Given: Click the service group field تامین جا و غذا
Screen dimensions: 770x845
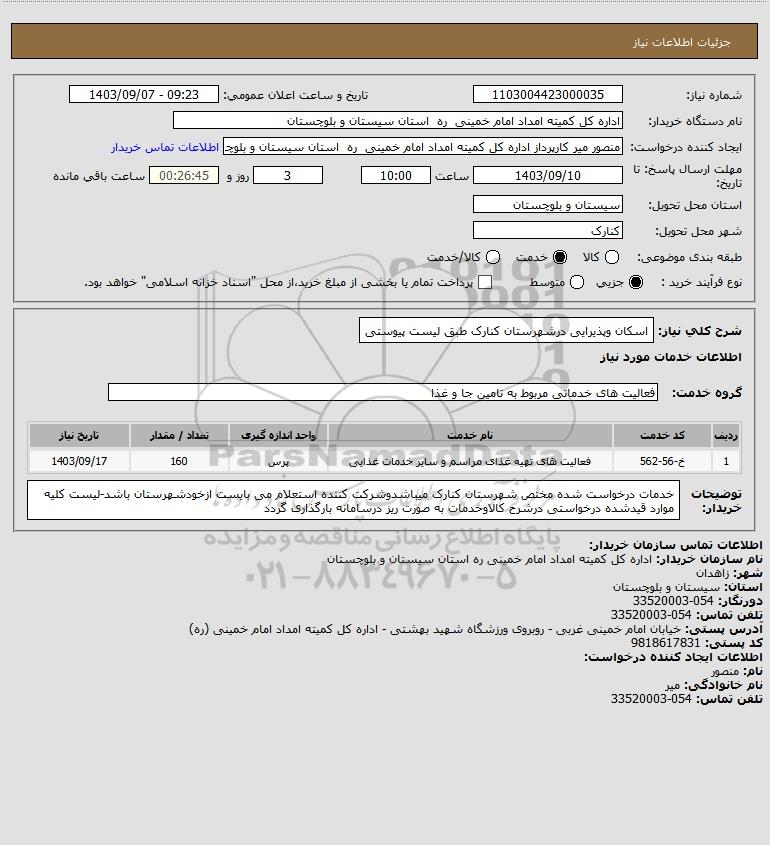Looking at the screenshot, I should tap(383, 393).
